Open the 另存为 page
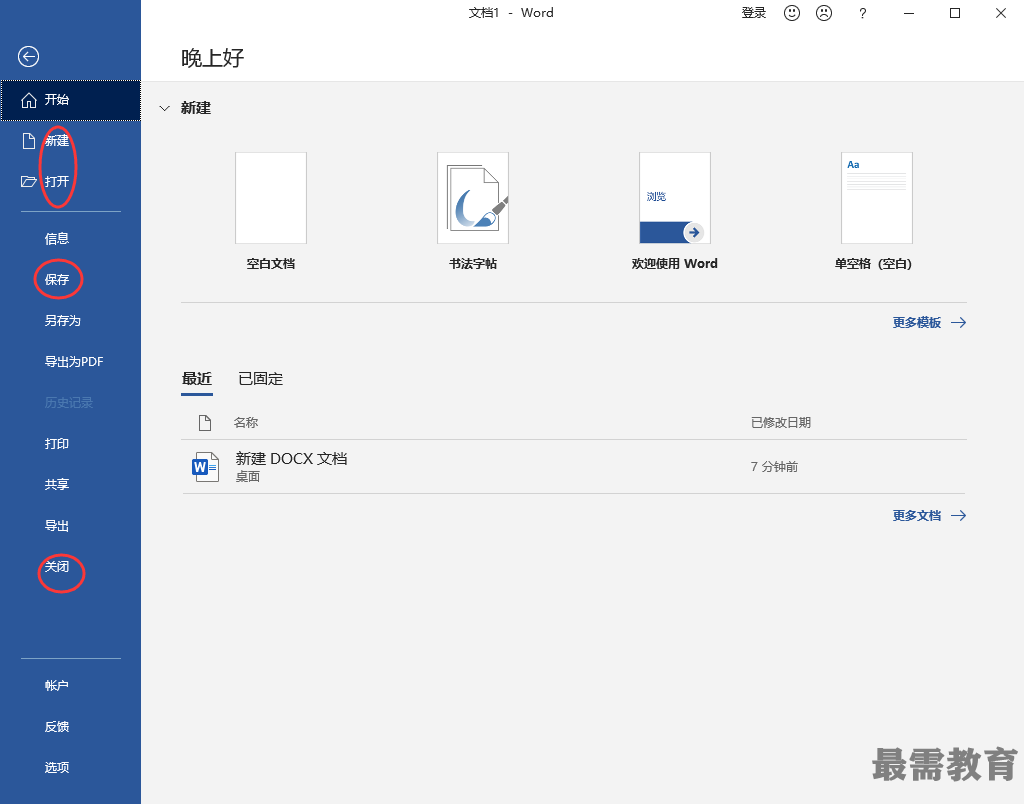The height and width of the screenshot is (804, 1024). (x=63, y=321)
